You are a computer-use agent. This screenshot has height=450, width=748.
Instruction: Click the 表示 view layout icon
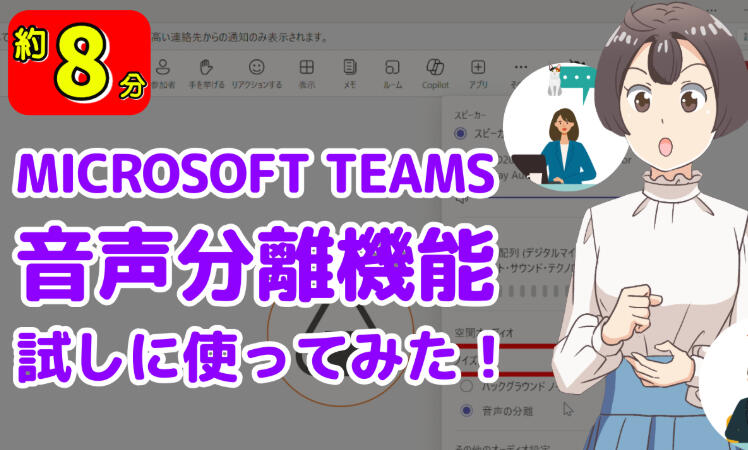pyautogui.click(x=306, y=68)
